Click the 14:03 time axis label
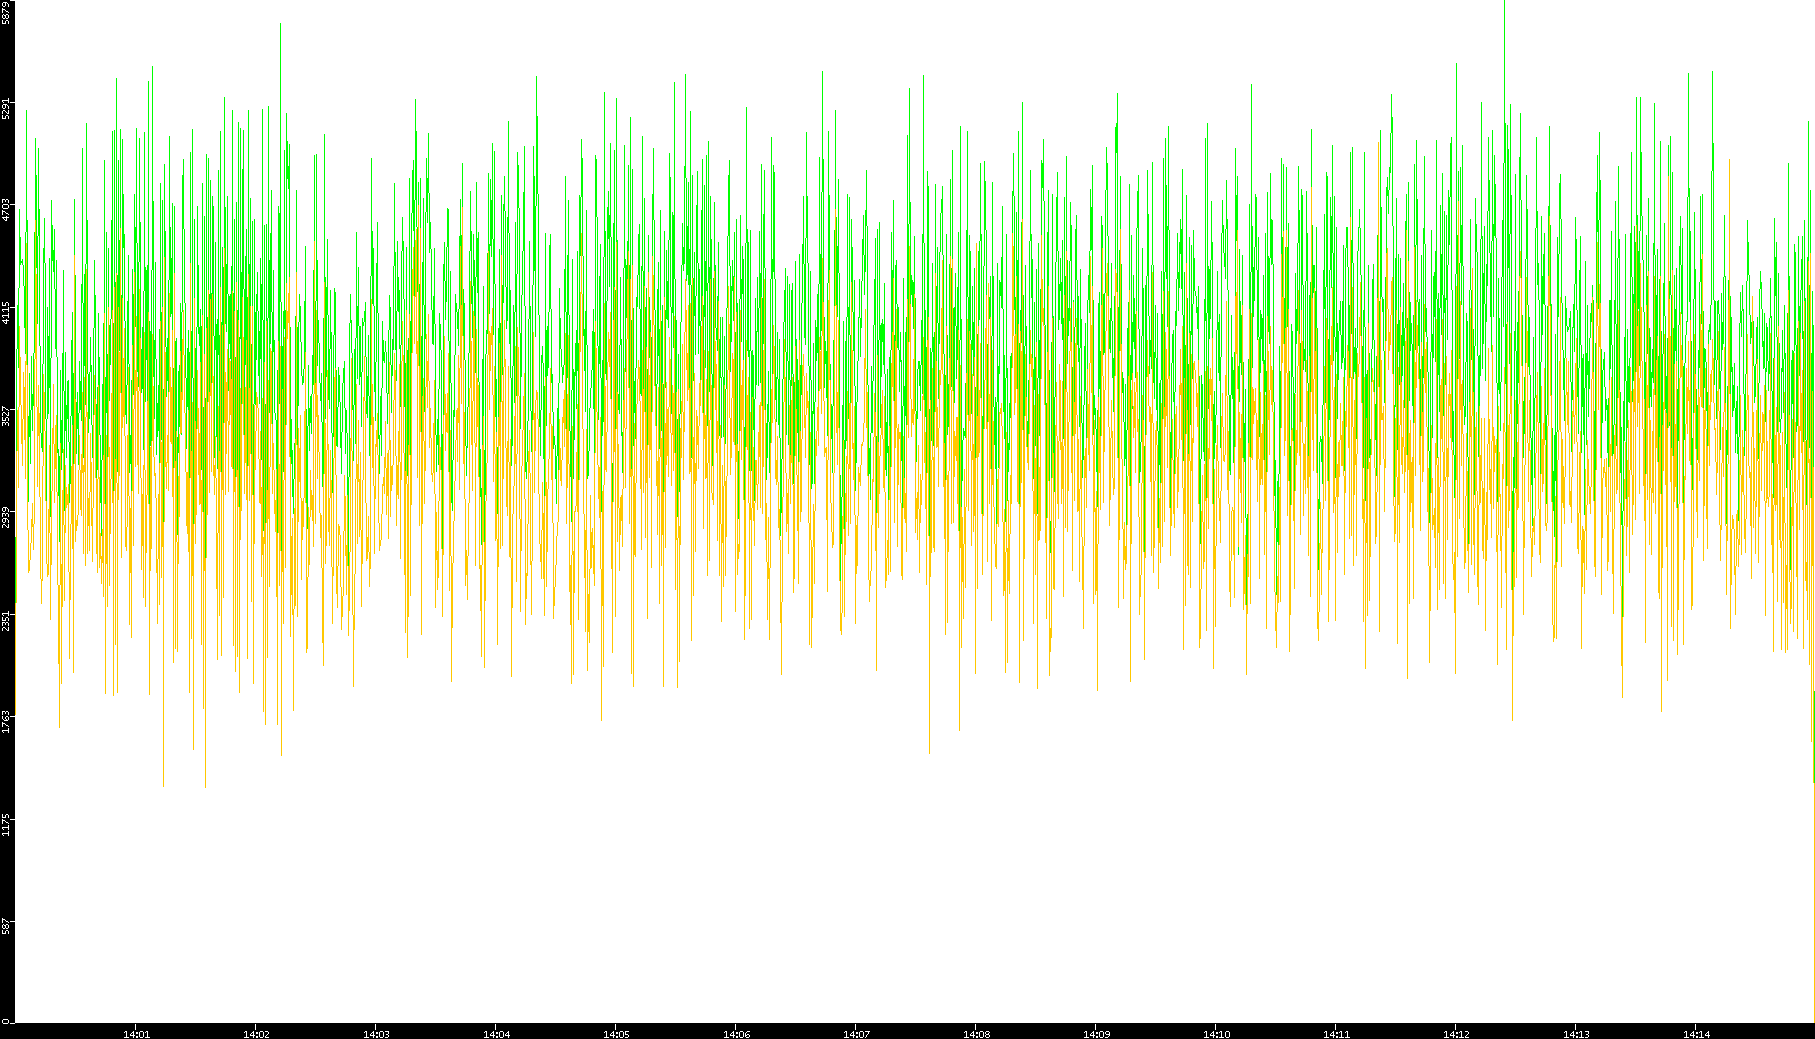Screen dimensions: 1815x1039 coord(376,1033)
